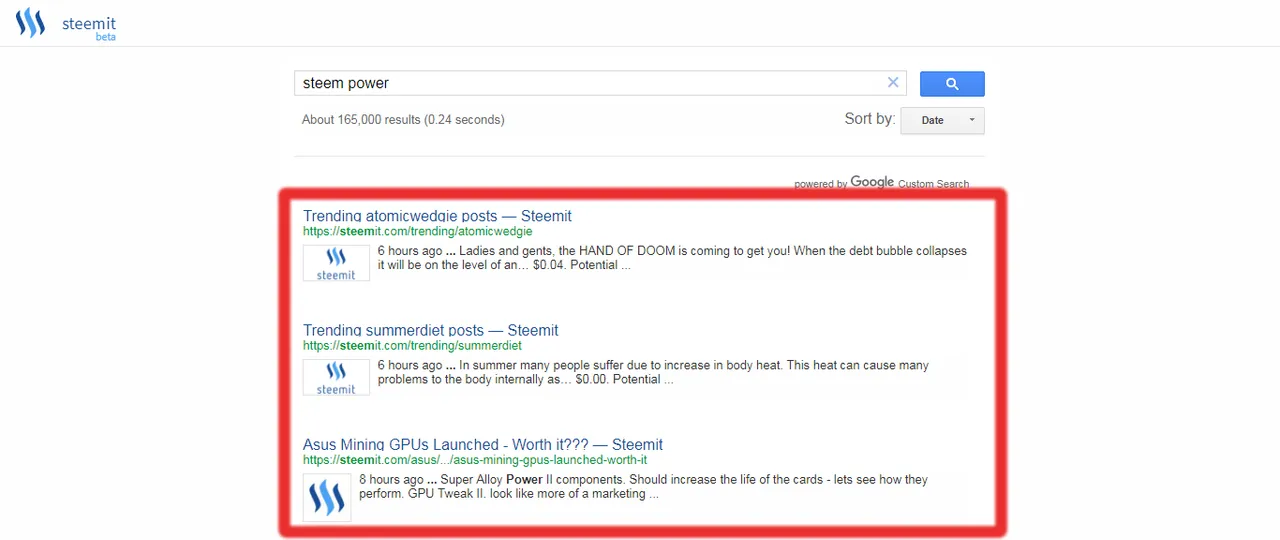The image size is (1280, 540).
Task: Click the Steemit logo icon
Action: [x=31, y=23]
